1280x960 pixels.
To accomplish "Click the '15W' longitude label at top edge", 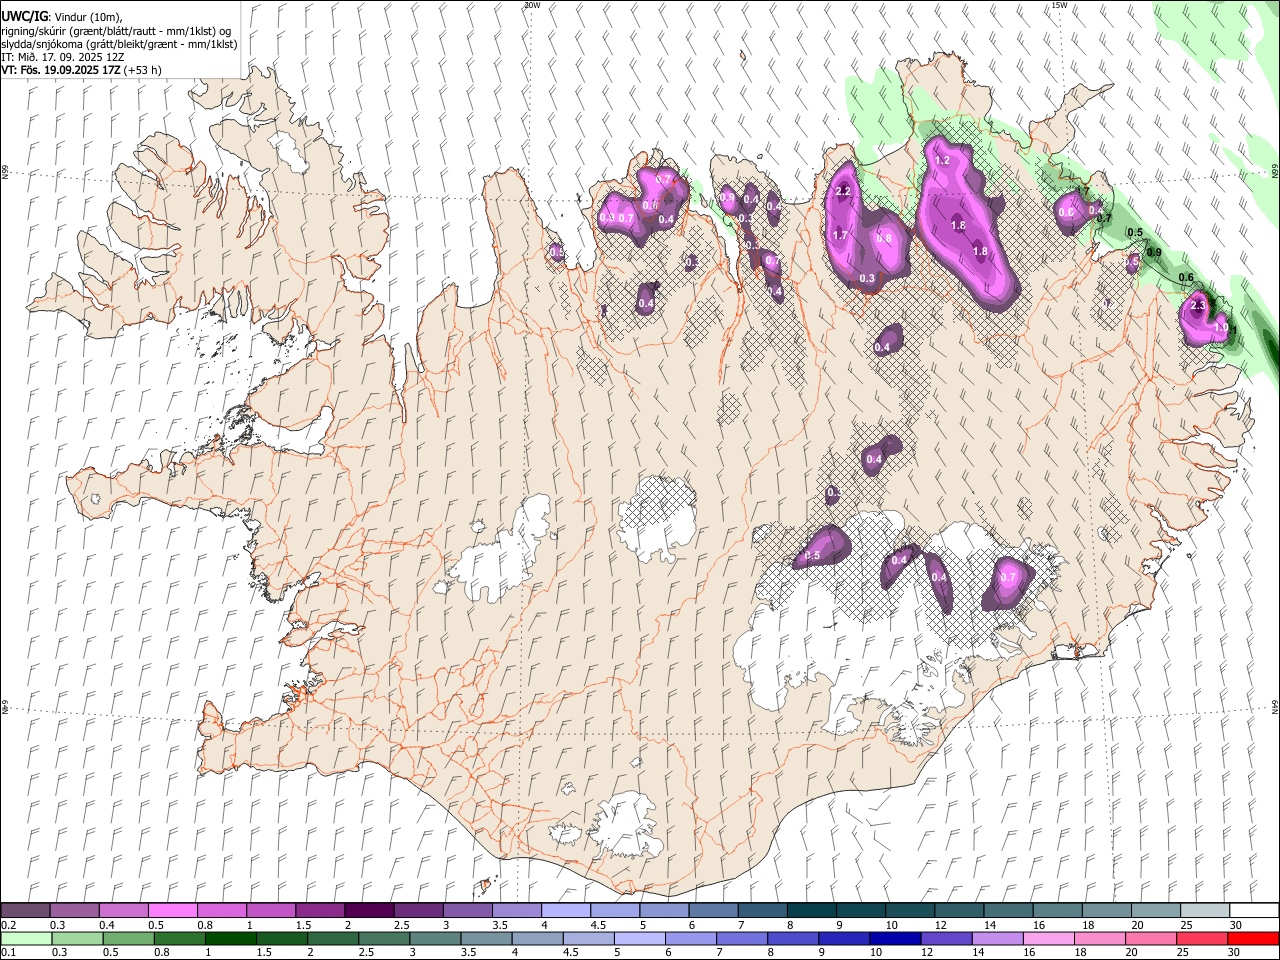I will click(x=1061, y=5).
